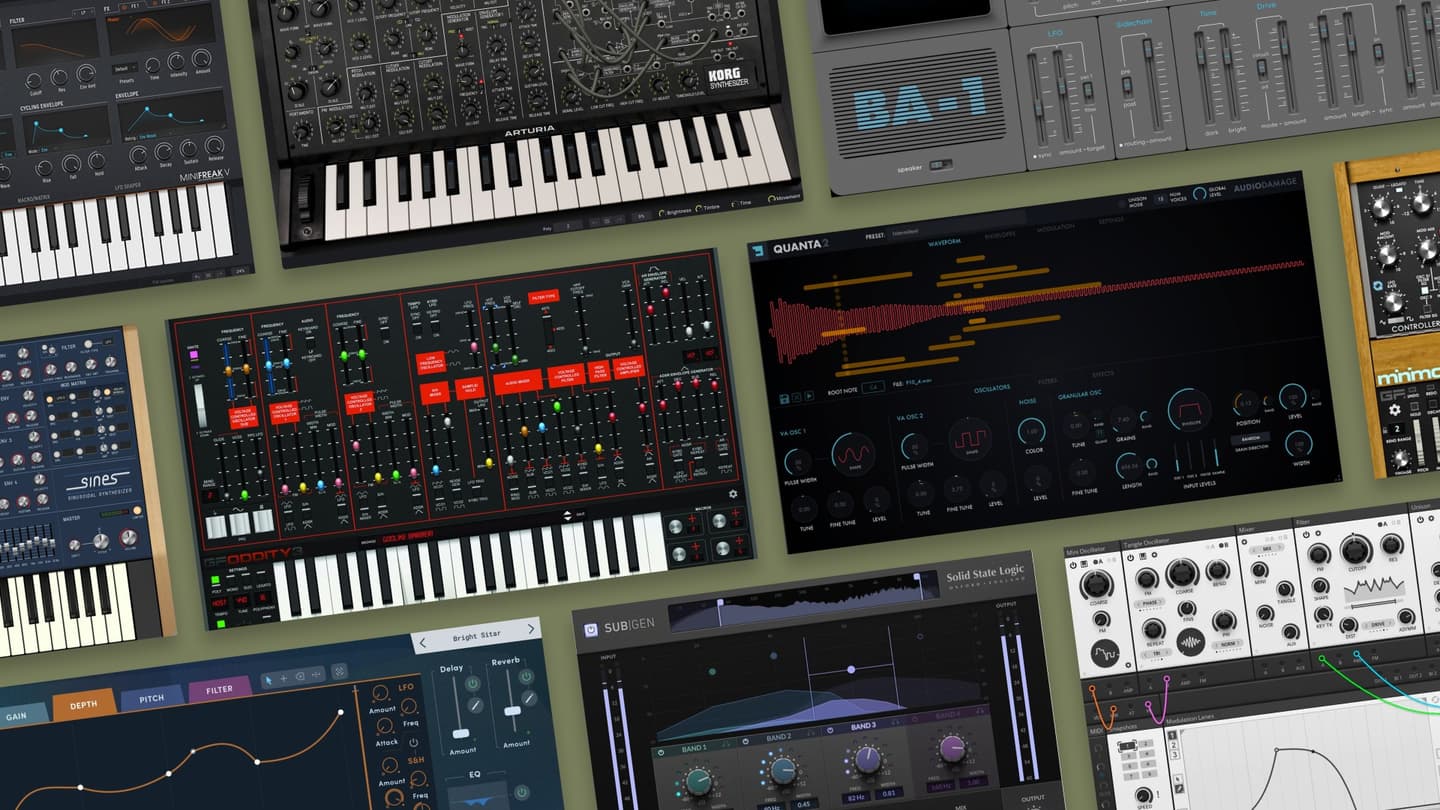Screen dimensions: 1440x810
Task: Open the settings gear in GForce Oddity3
Action: 733,494
